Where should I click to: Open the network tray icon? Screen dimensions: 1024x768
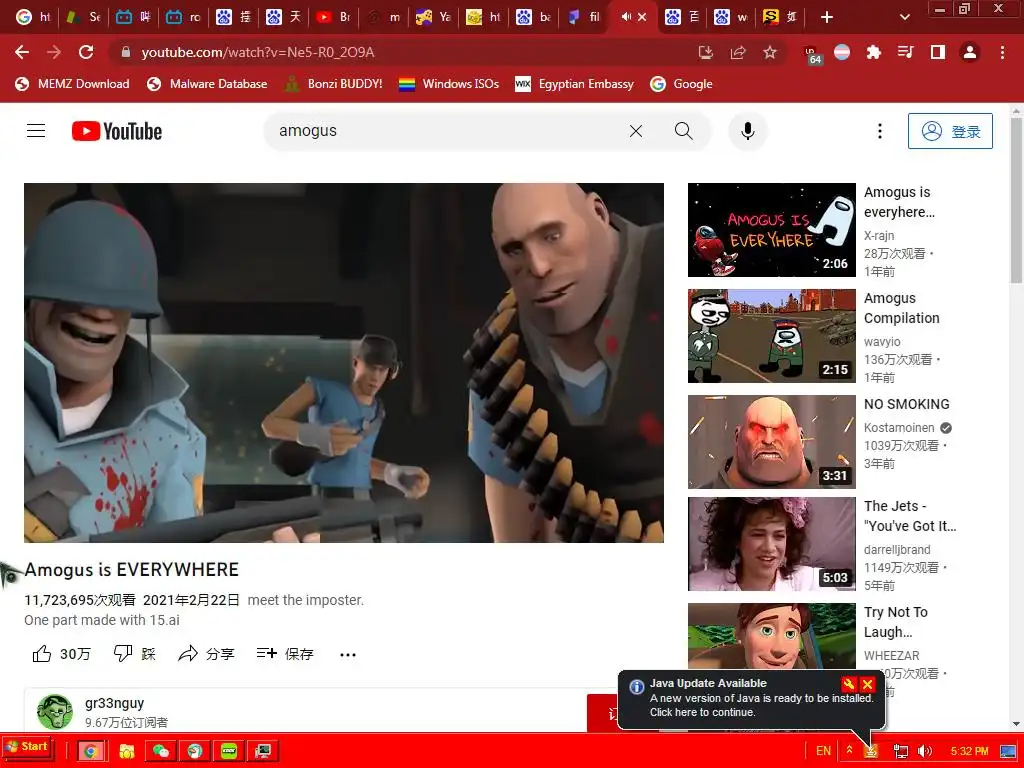[x=901, y=751]
